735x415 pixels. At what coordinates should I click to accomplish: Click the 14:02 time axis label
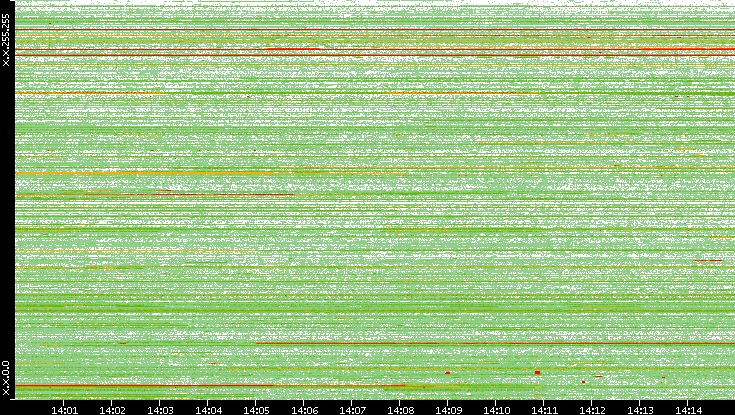tap(112, 410)
